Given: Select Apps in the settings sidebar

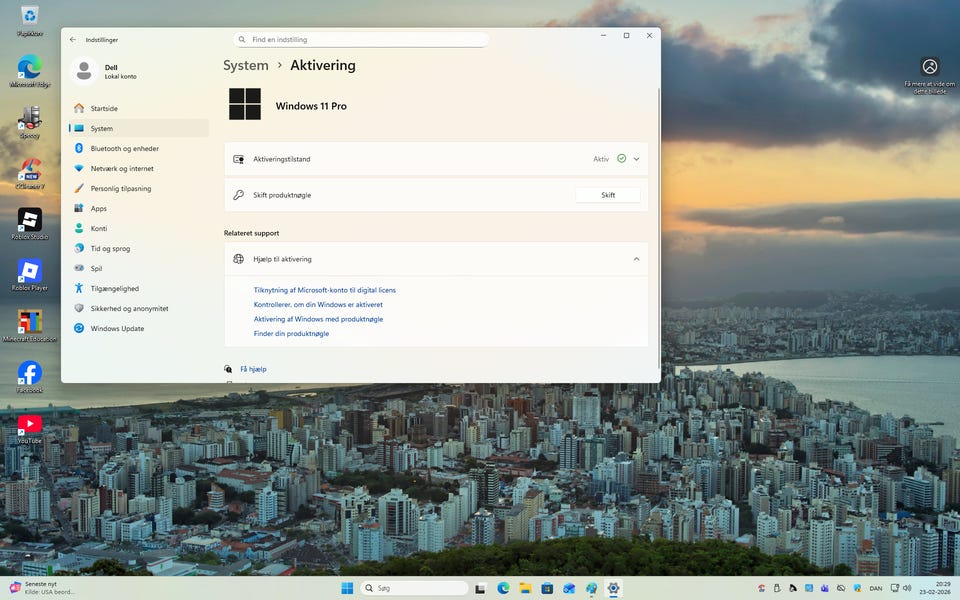Looking at the screenshot, I should tap(99, 208).
